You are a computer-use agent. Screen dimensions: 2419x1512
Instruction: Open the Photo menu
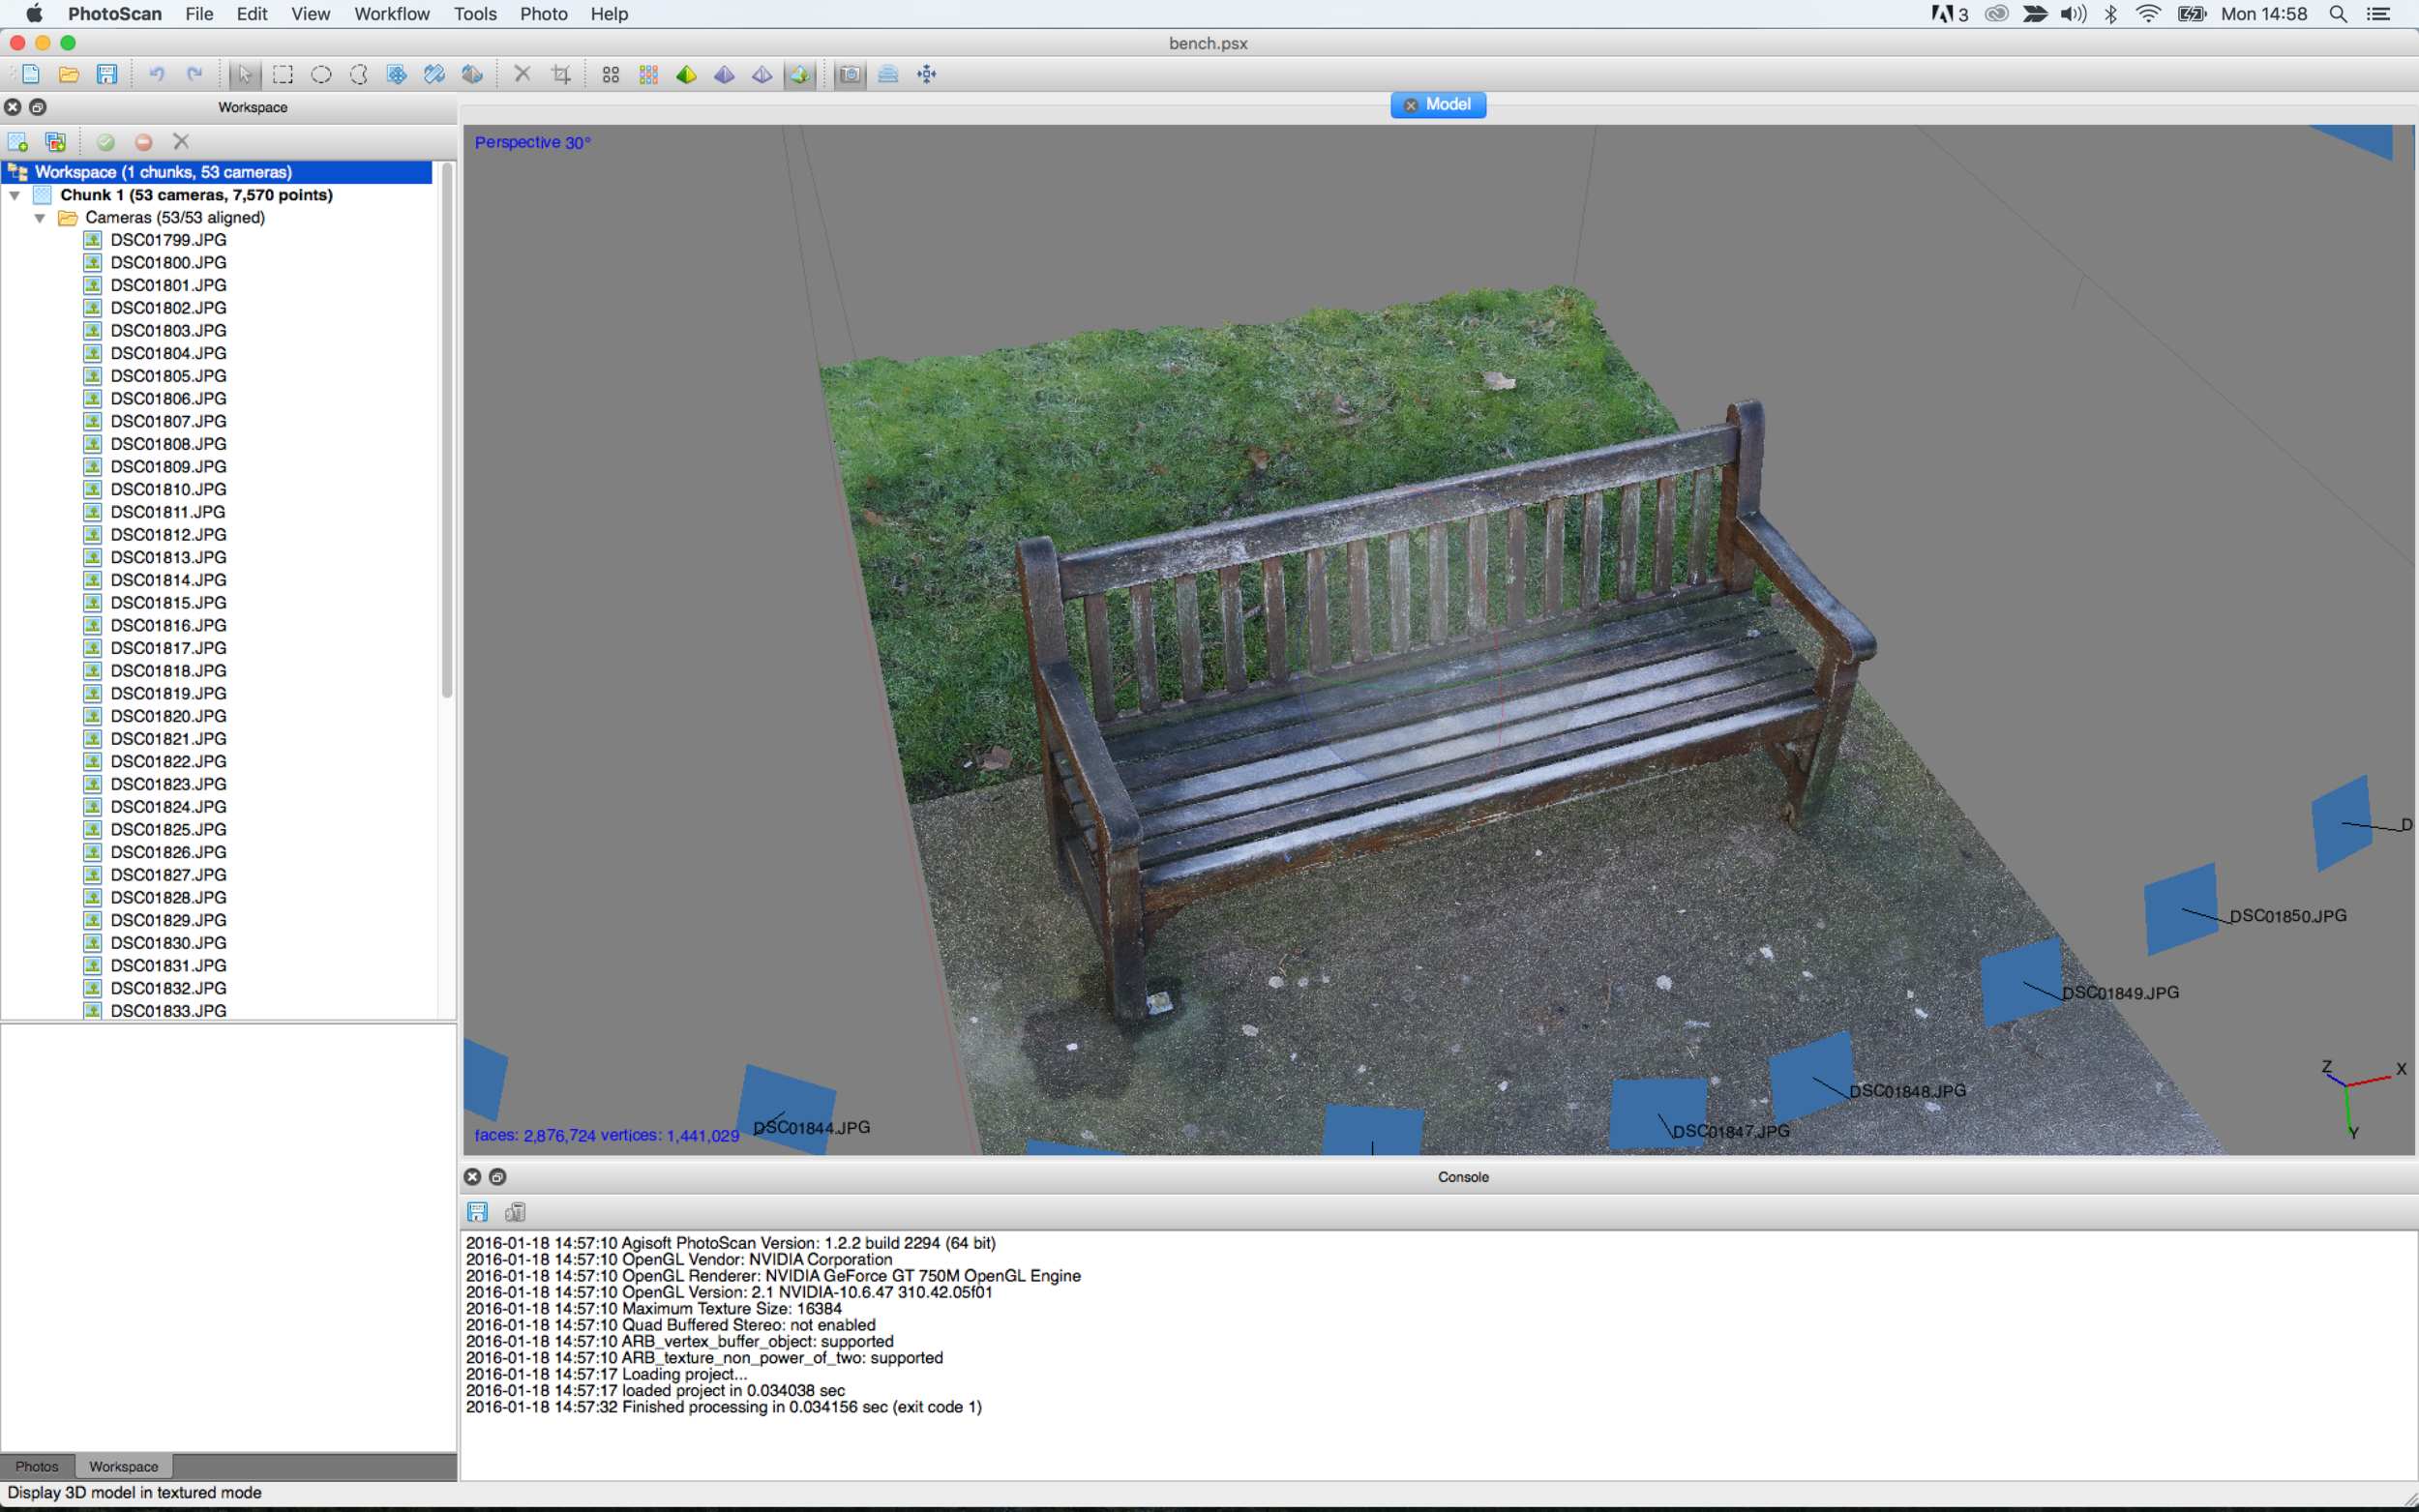coord(544,14)
